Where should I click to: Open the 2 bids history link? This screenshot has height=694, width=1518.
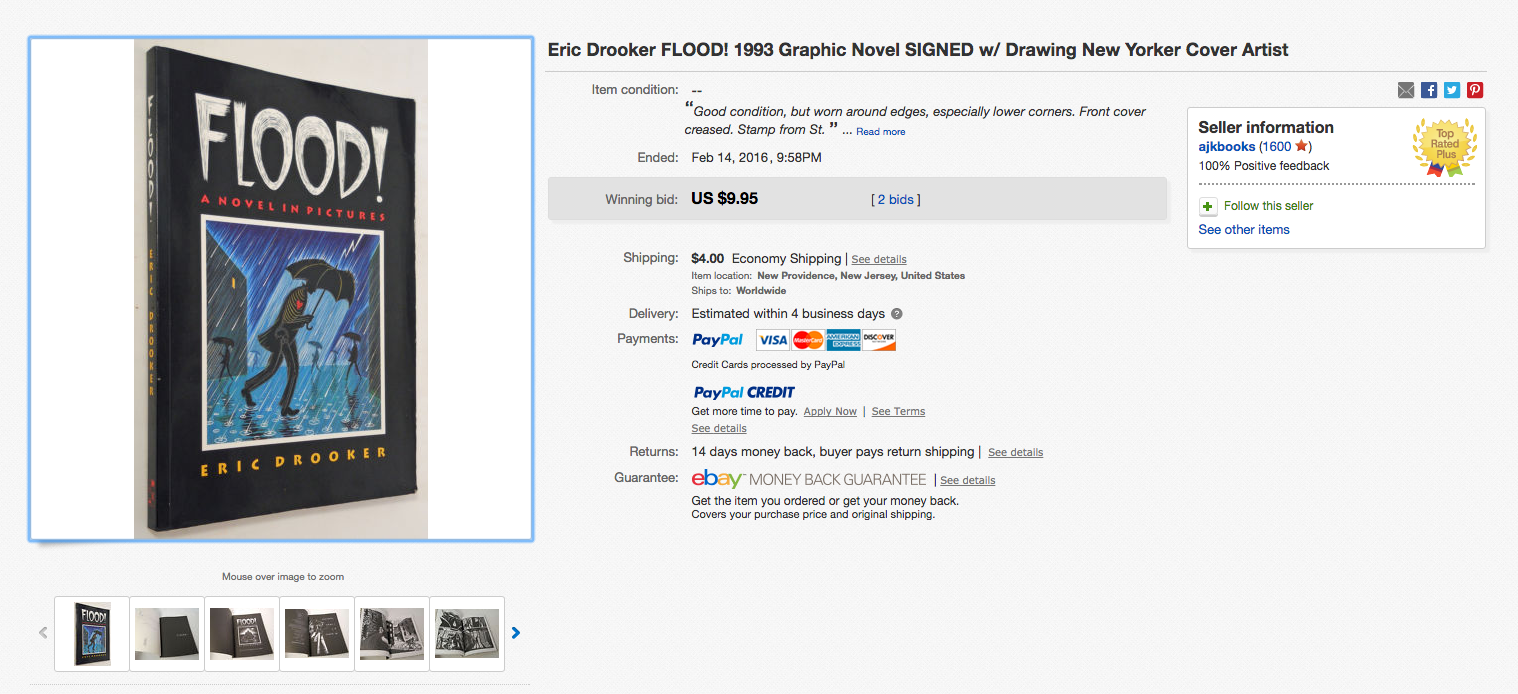coord(896,199)
